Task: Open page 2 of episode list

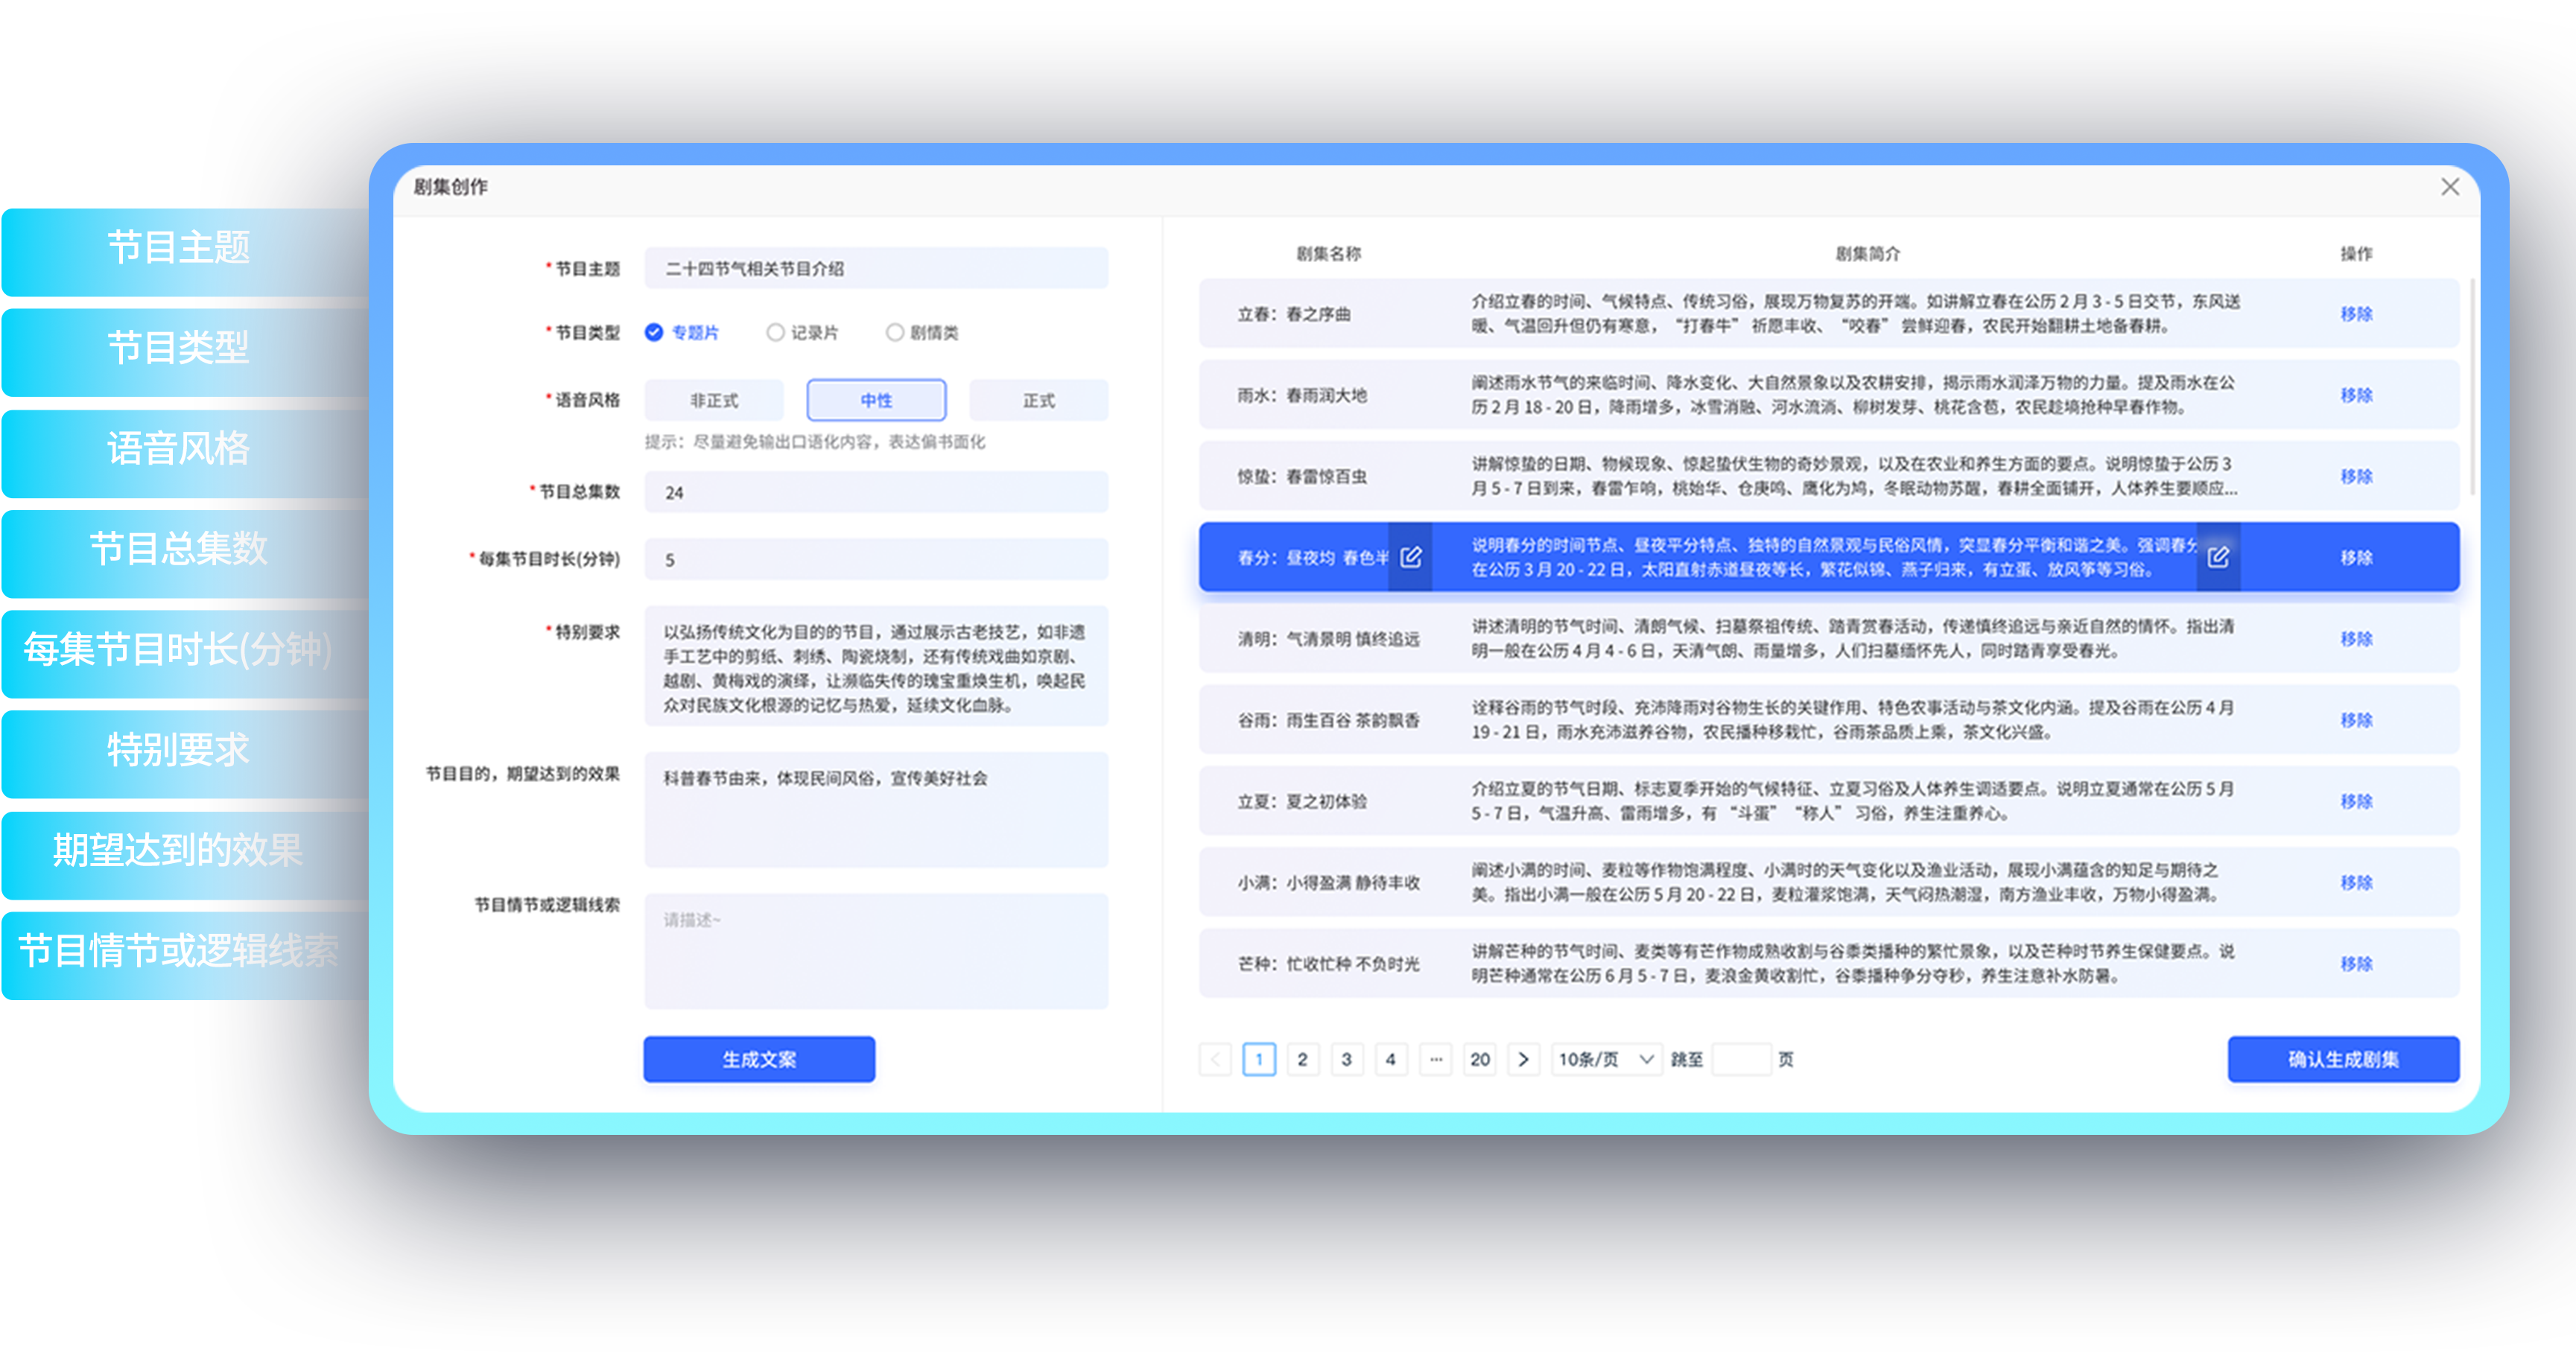Action: tap(1302, 1059)
